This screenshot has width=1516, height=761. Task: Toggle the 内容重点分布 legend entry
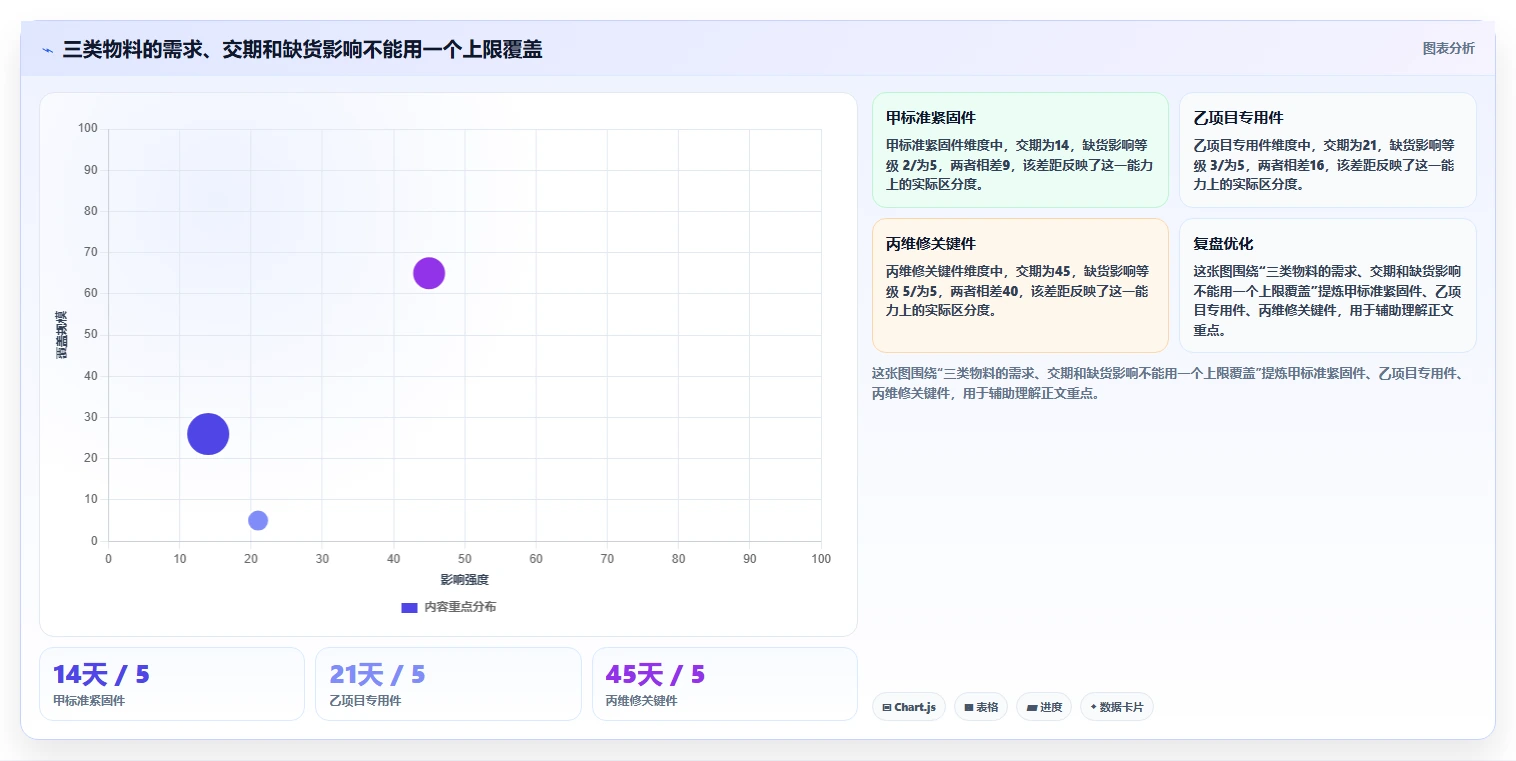pos(448,607)
